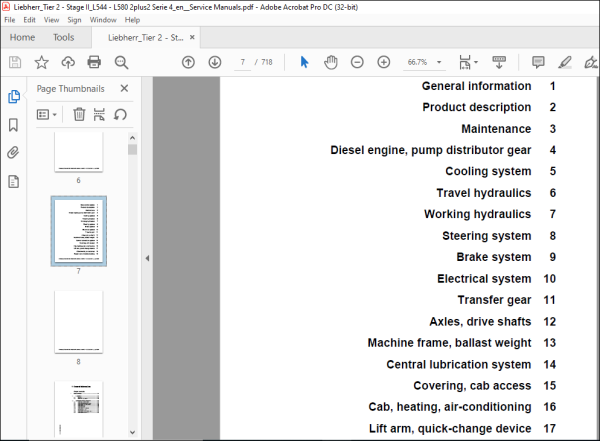Switch to the Tools tab

64,38
